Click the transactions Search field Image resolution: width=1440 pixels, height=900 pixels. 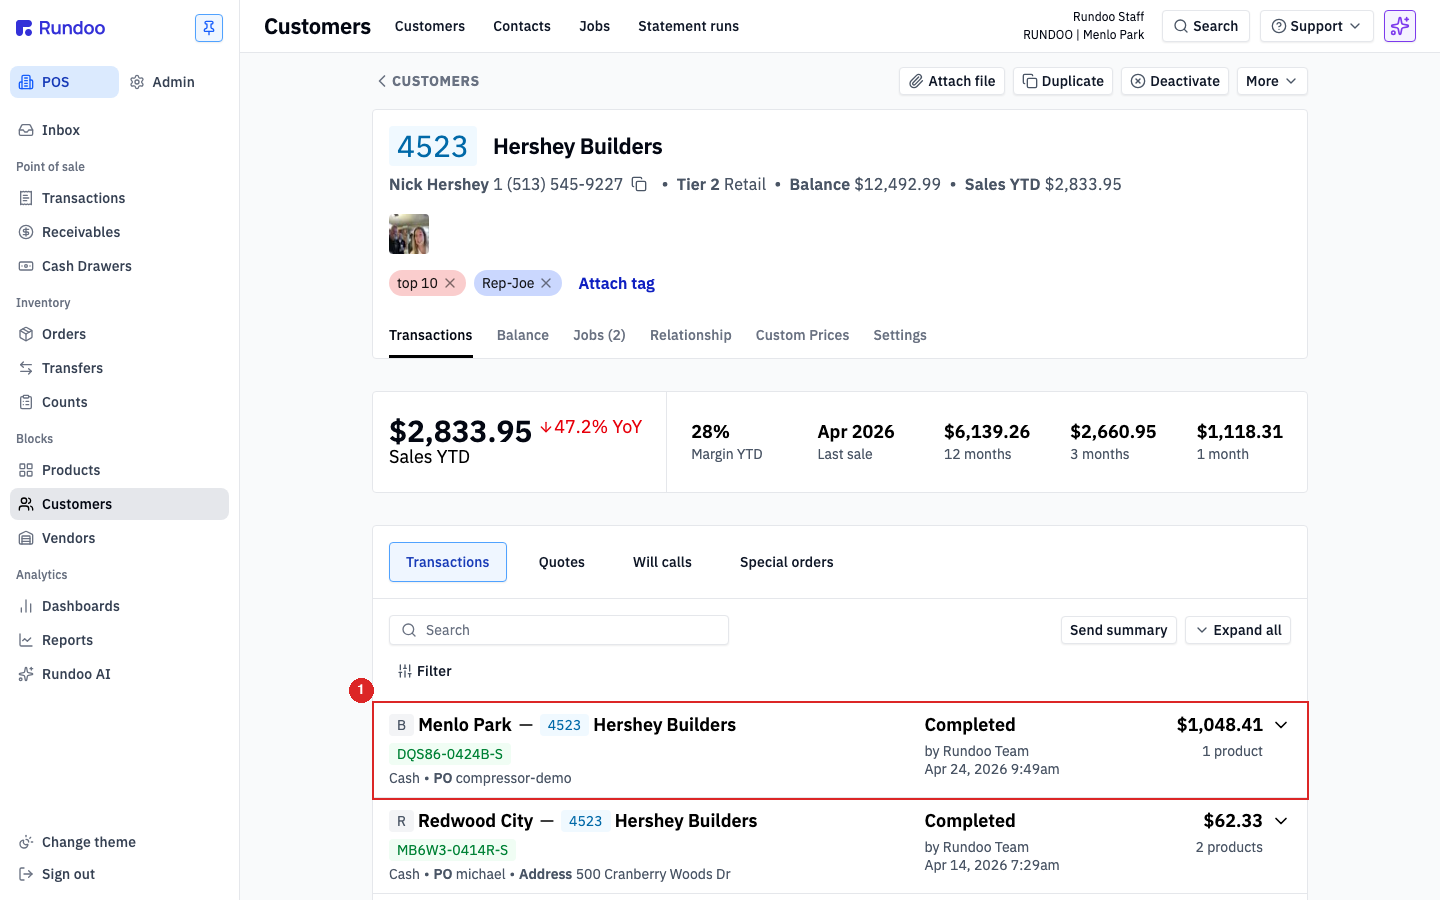[x=559, y=630]
